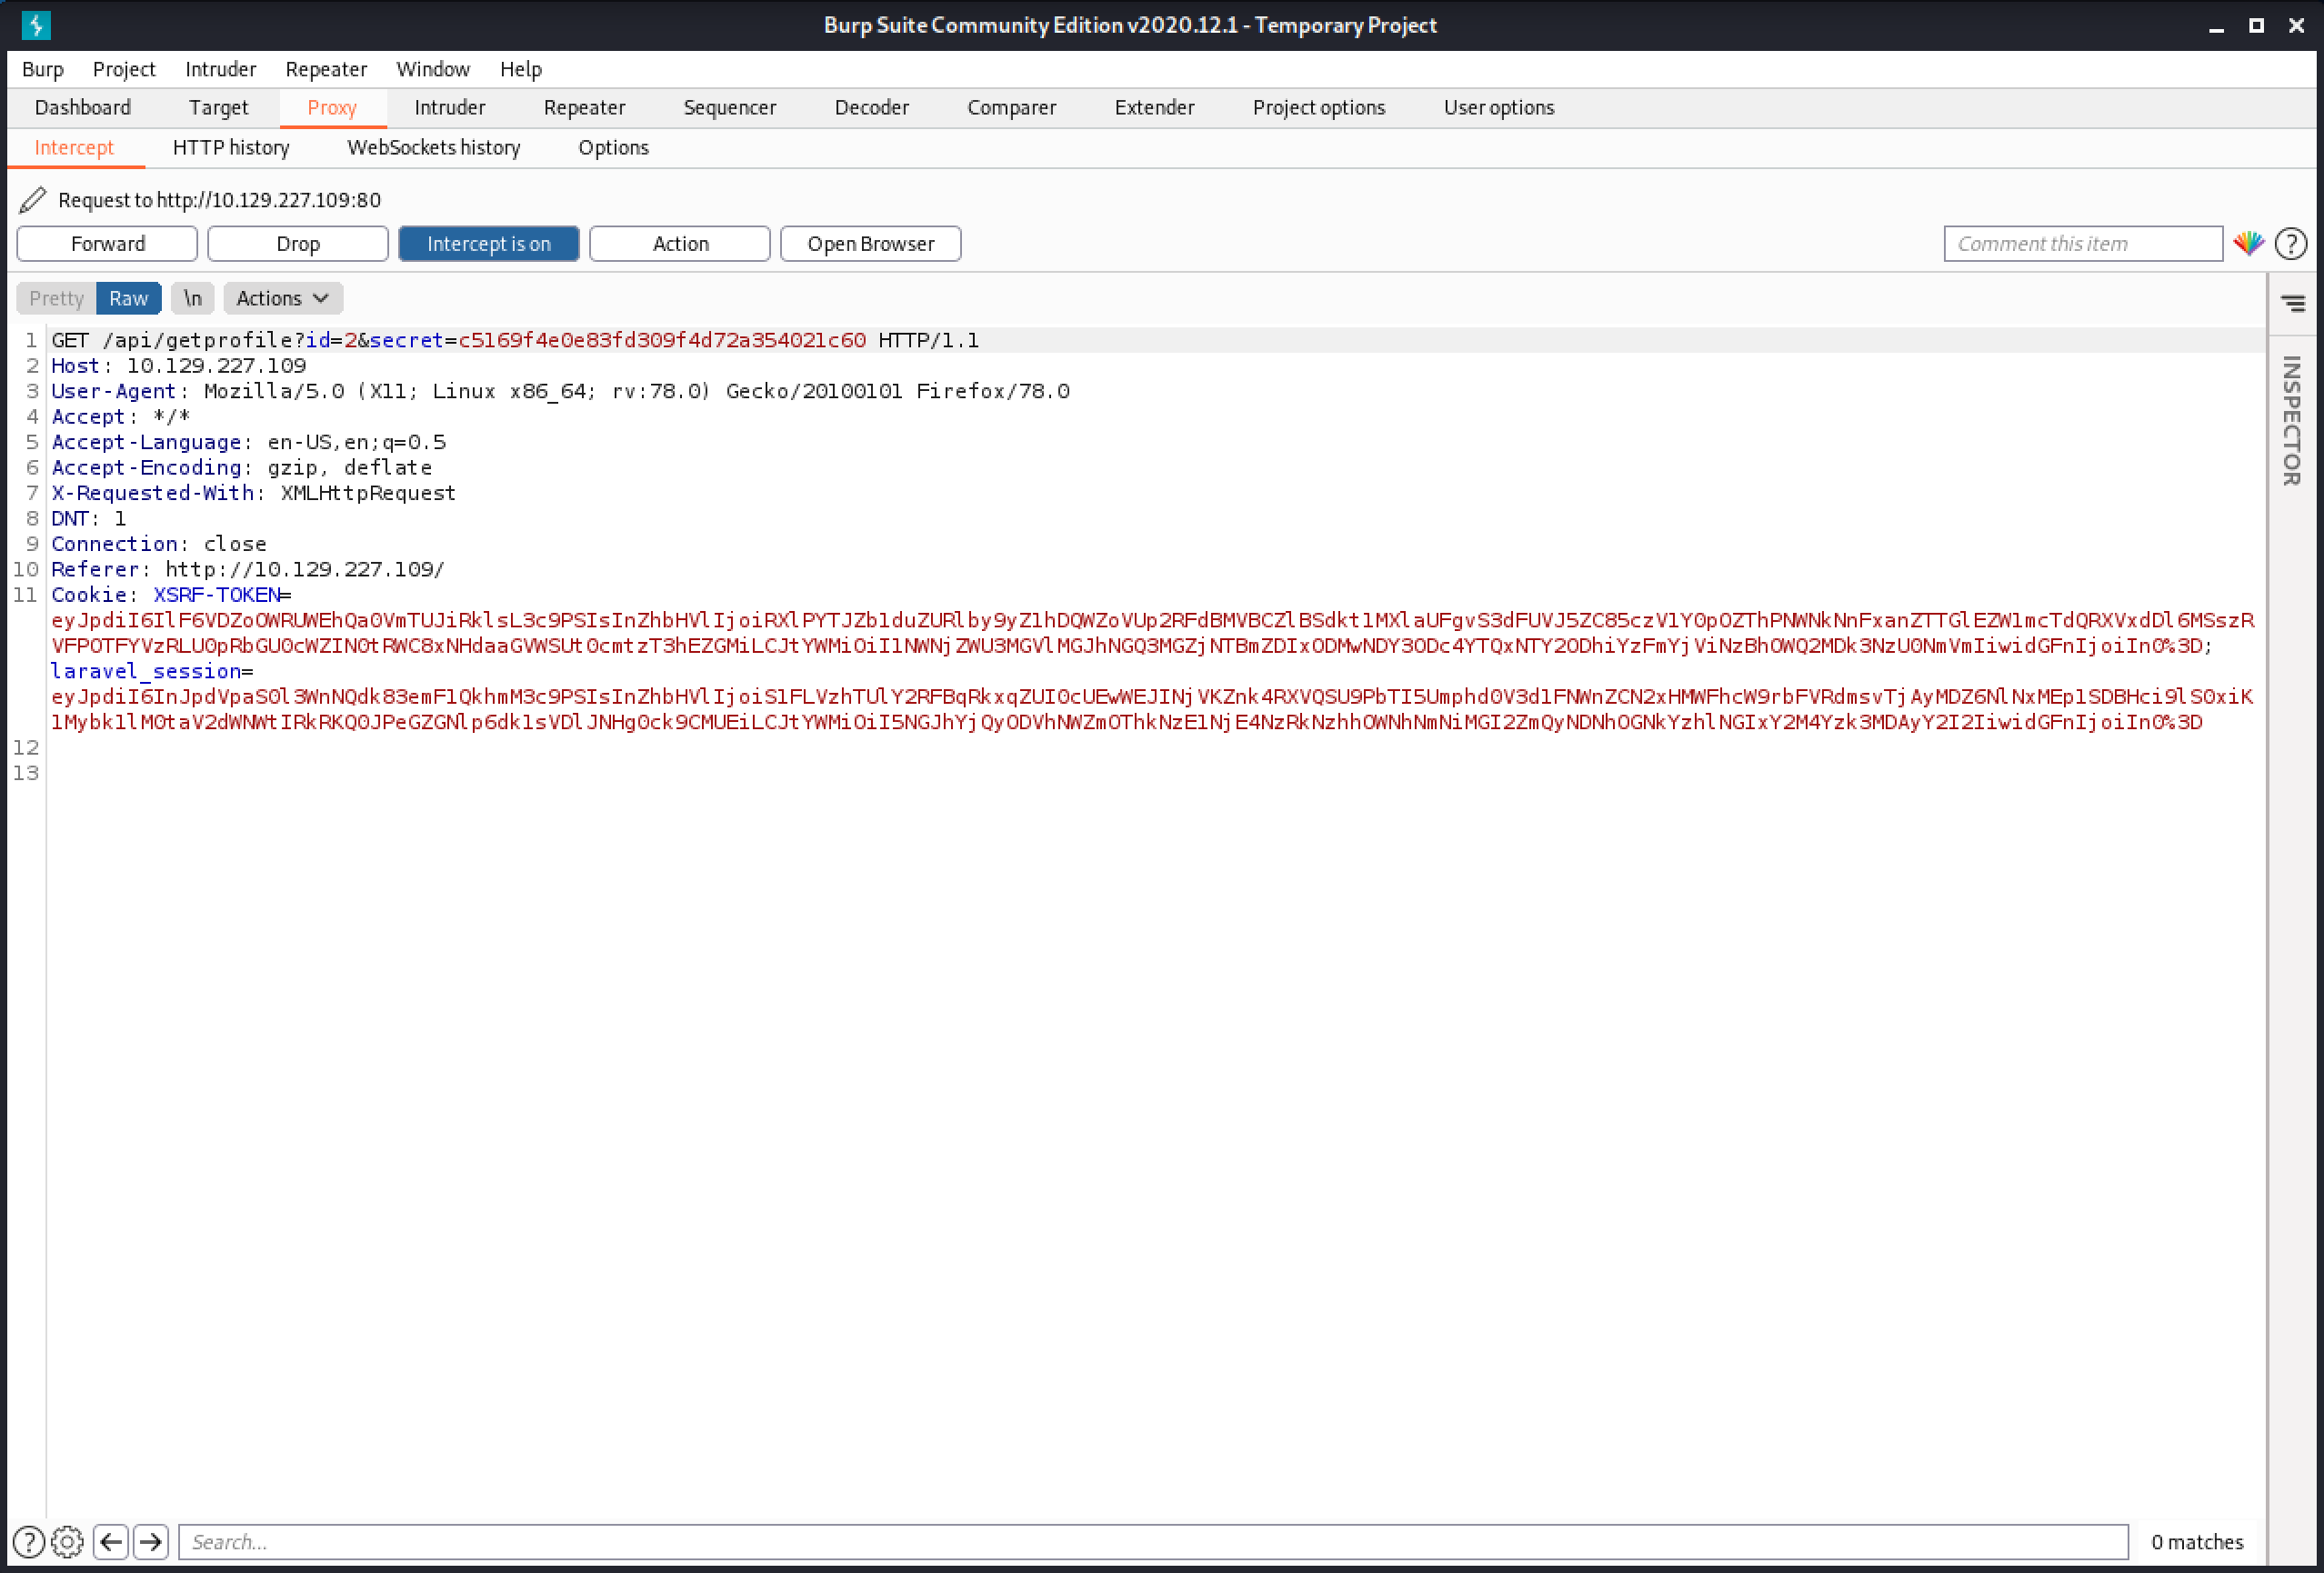
Task: Open the User options tab
Action: pos(1499,107)
